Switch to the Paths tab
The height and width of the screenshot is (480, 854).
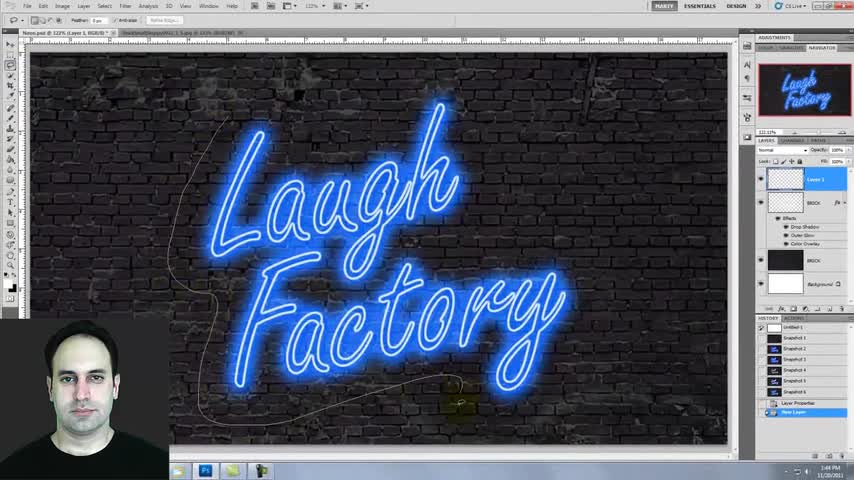click(818, 141)
